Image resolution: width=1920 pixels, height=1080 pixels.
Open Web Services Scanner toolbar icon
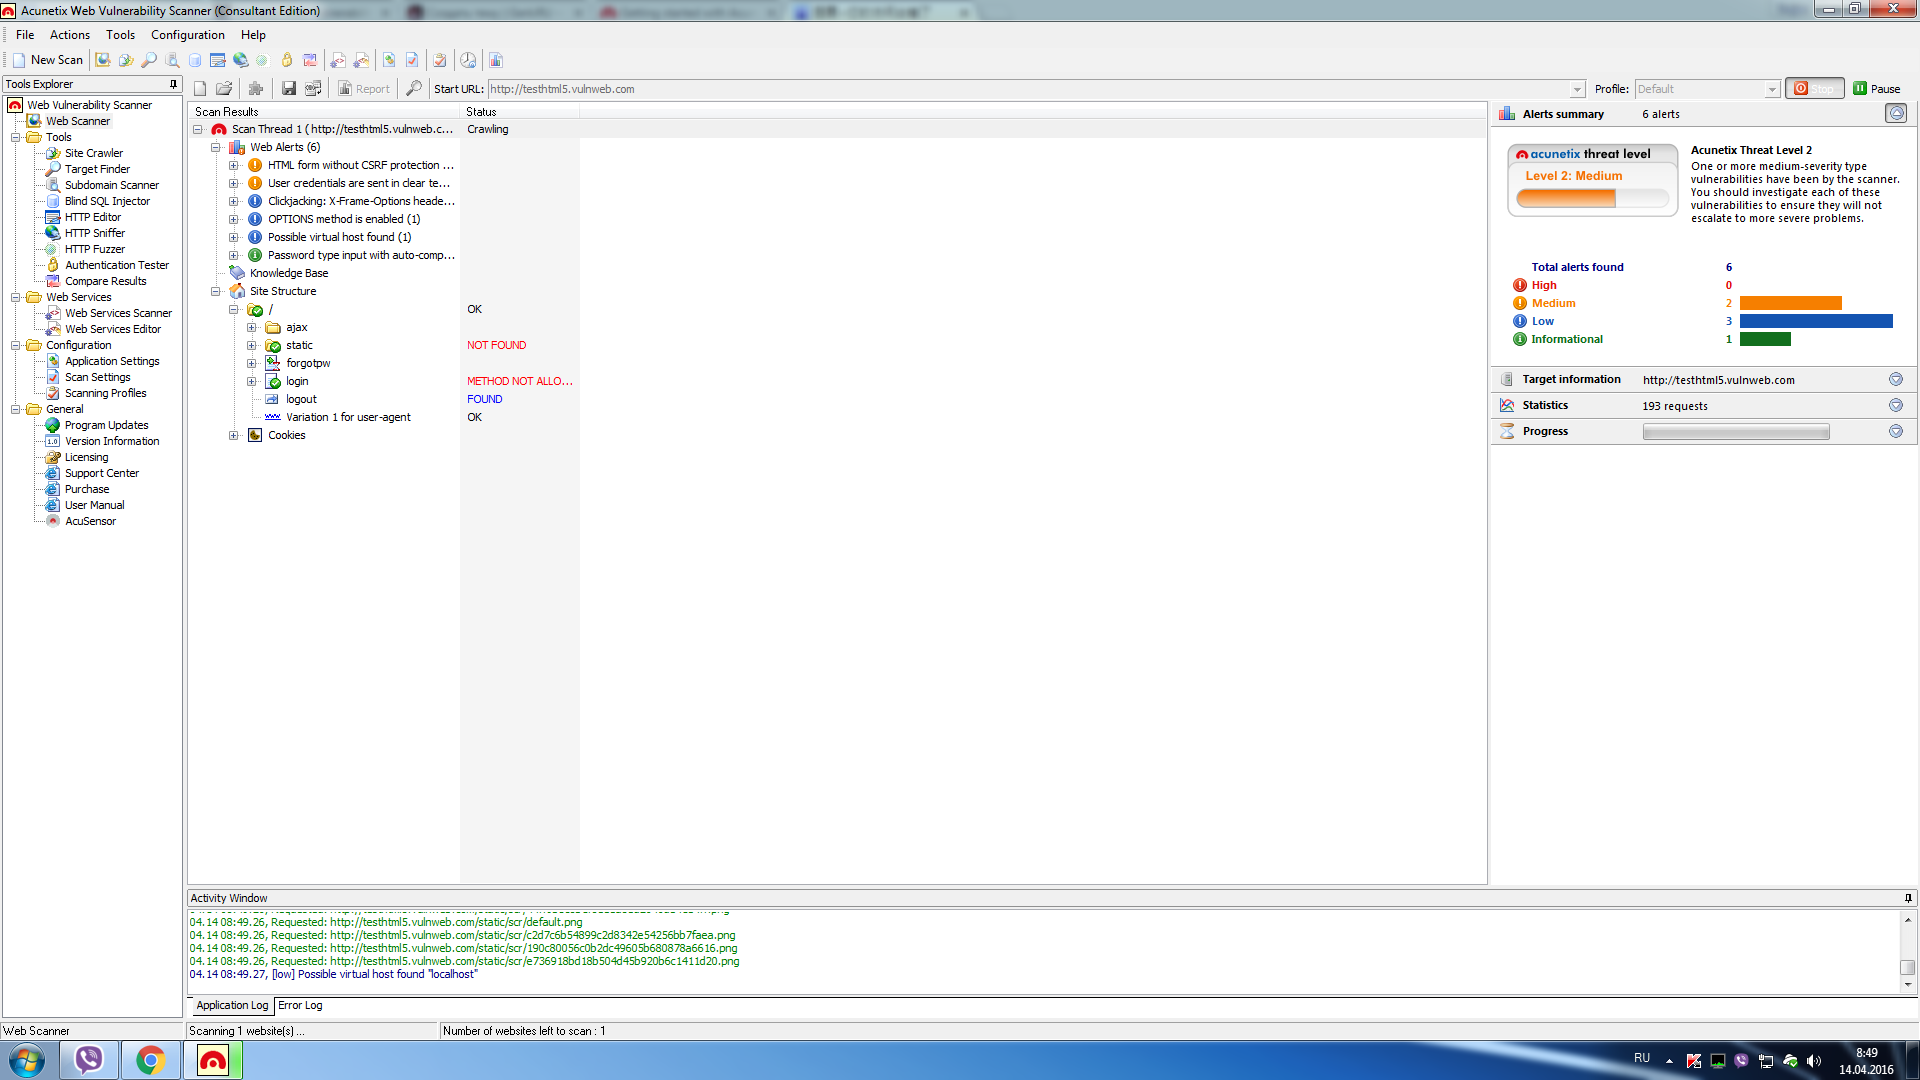coord(338,60)
